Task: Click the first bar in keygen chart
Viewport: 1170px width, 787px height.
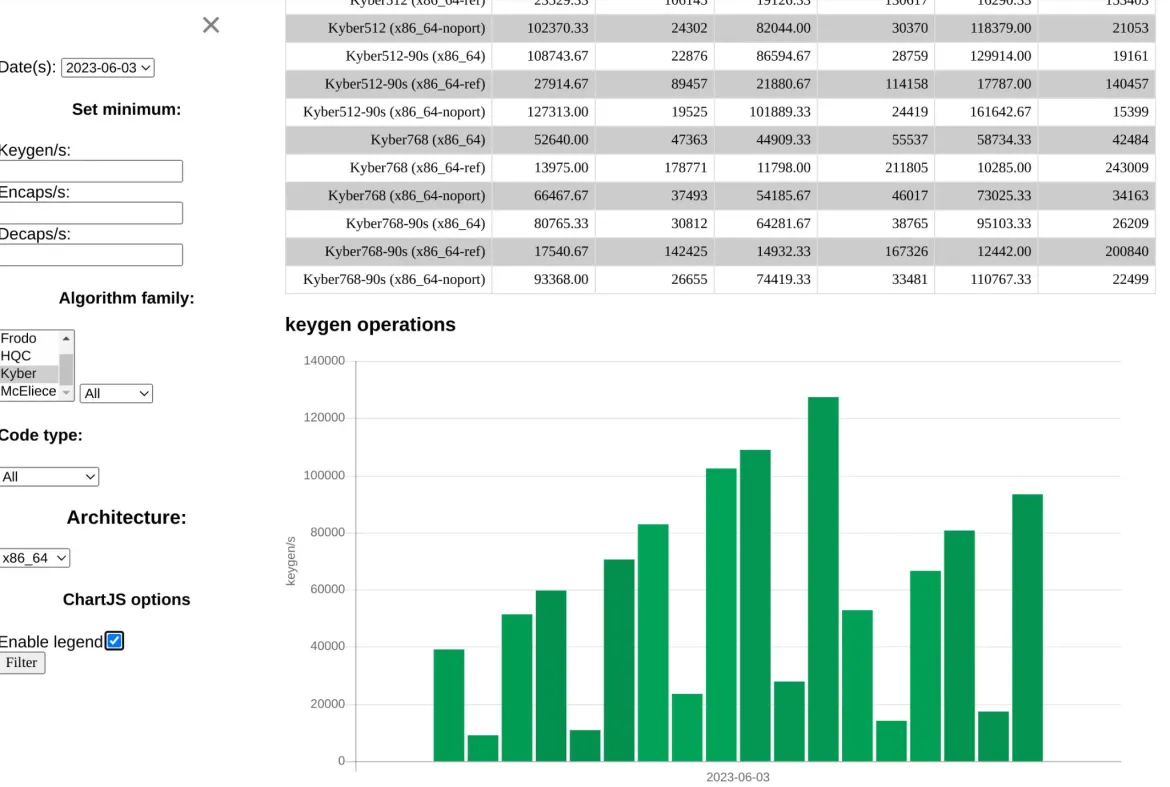Action: [x=448, y=705]
